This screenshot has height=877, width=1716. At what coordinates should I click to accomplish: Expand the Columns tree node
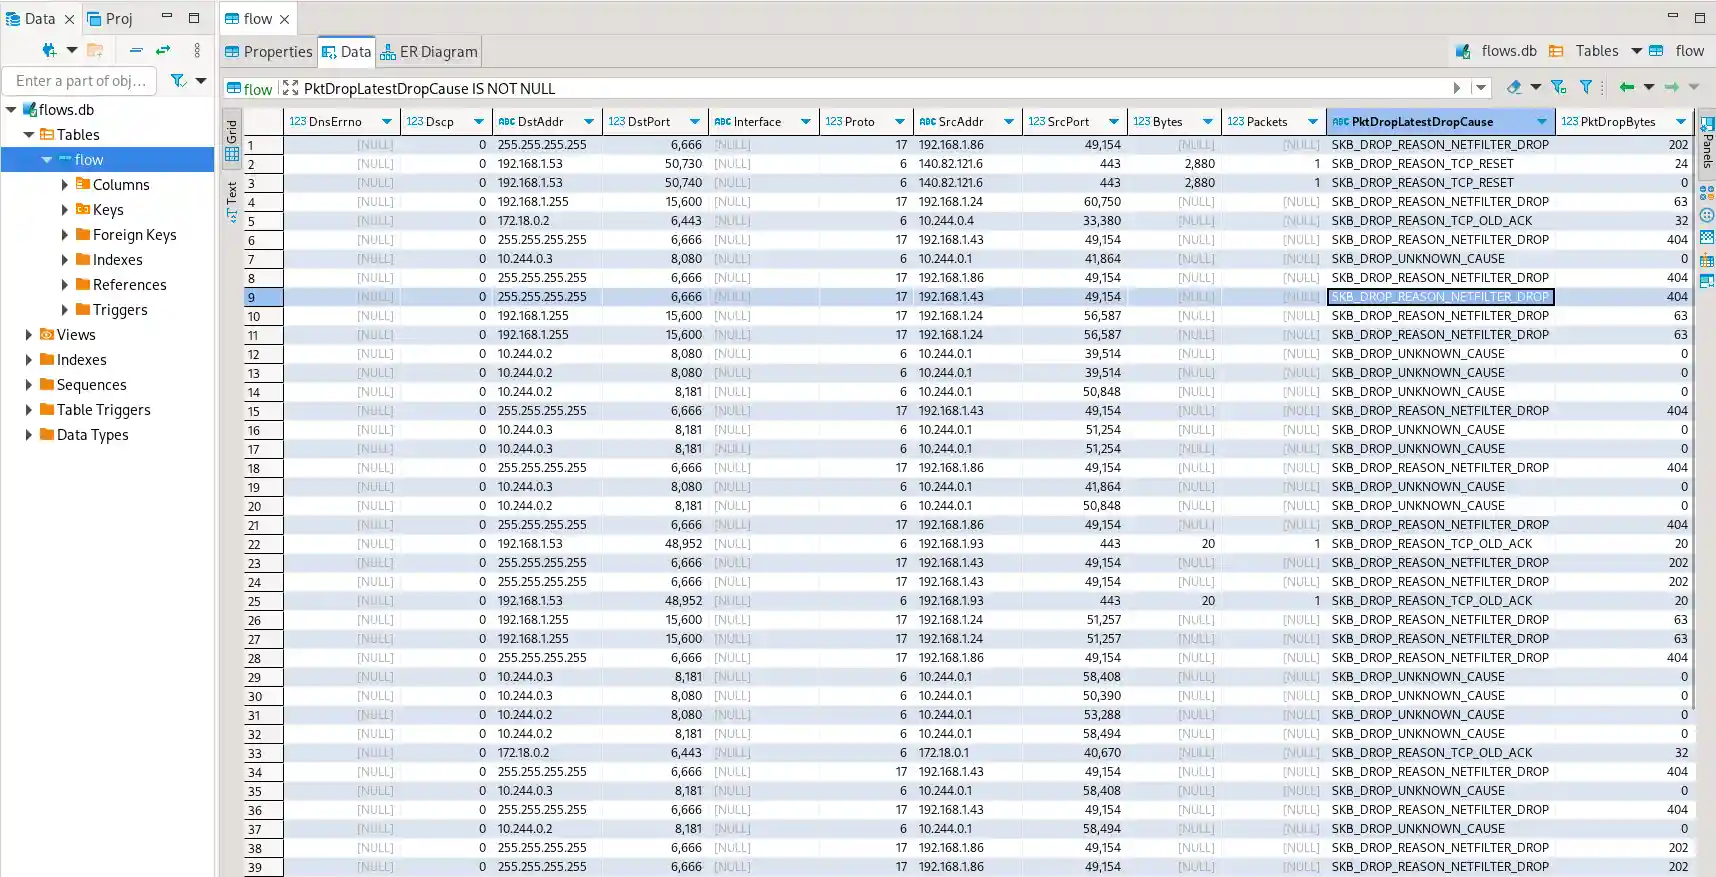[65, 185]
